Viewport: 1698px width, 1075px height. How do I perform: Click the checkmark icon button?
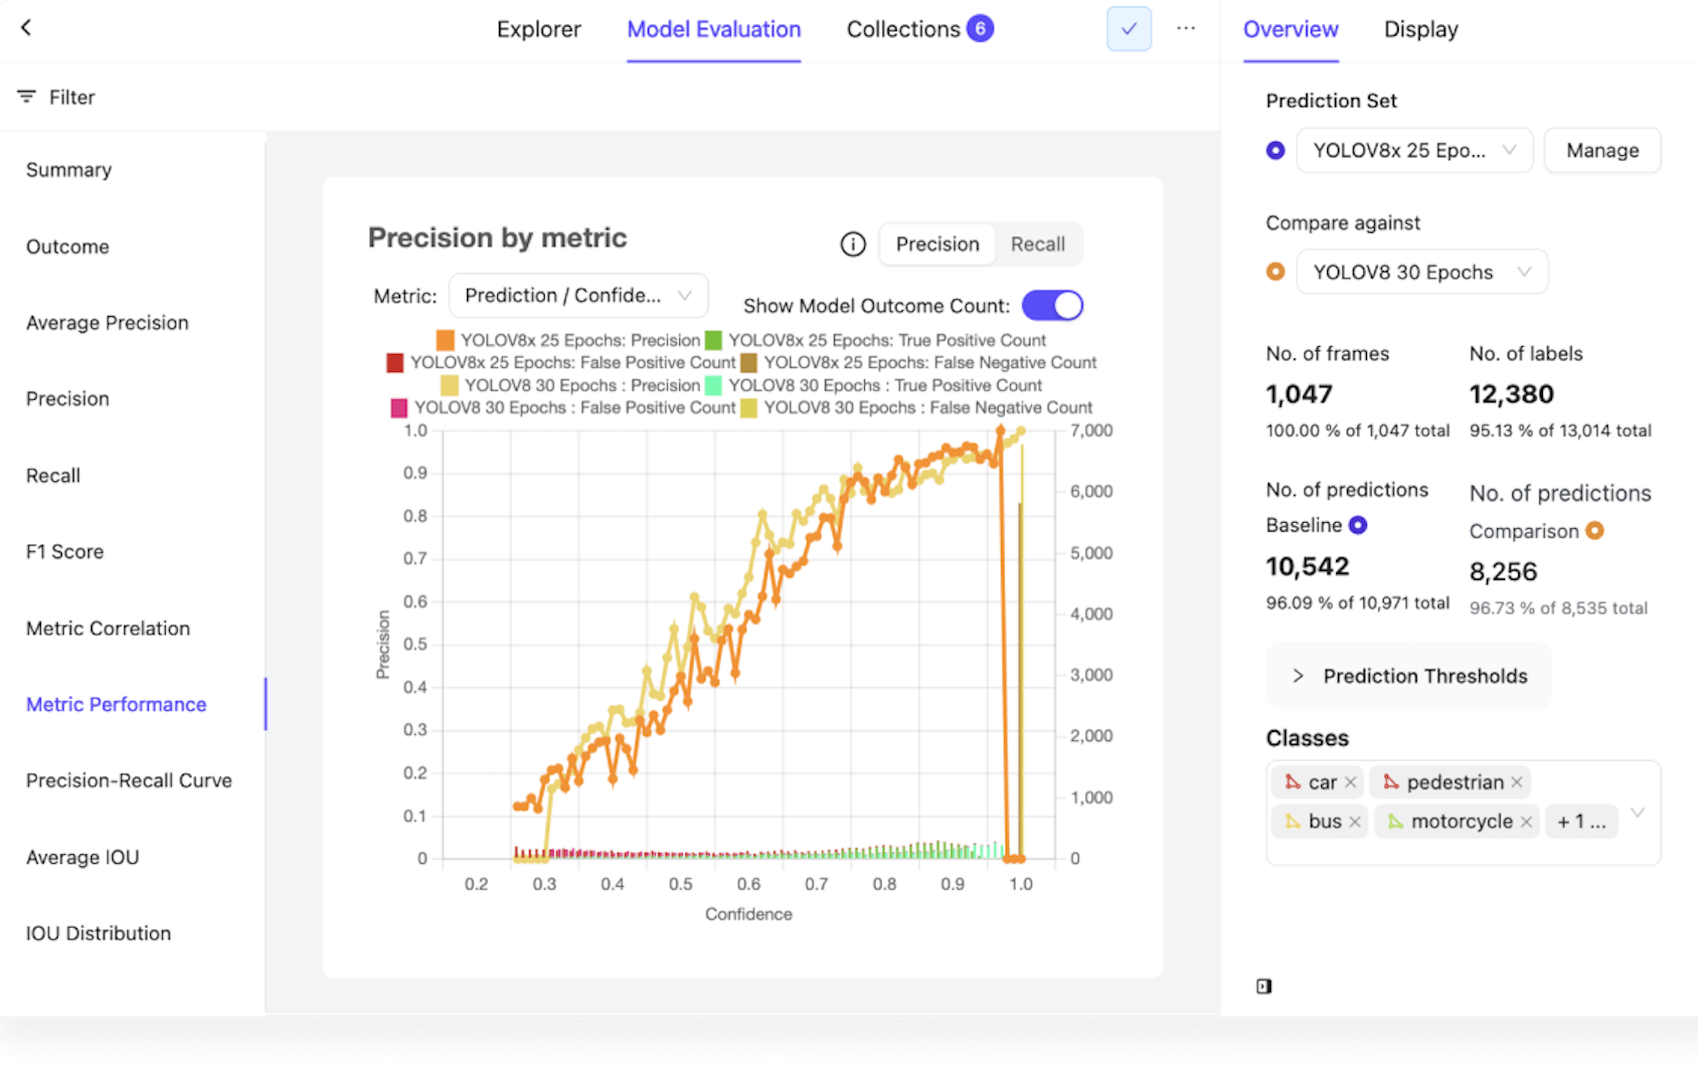point(1128,29)
